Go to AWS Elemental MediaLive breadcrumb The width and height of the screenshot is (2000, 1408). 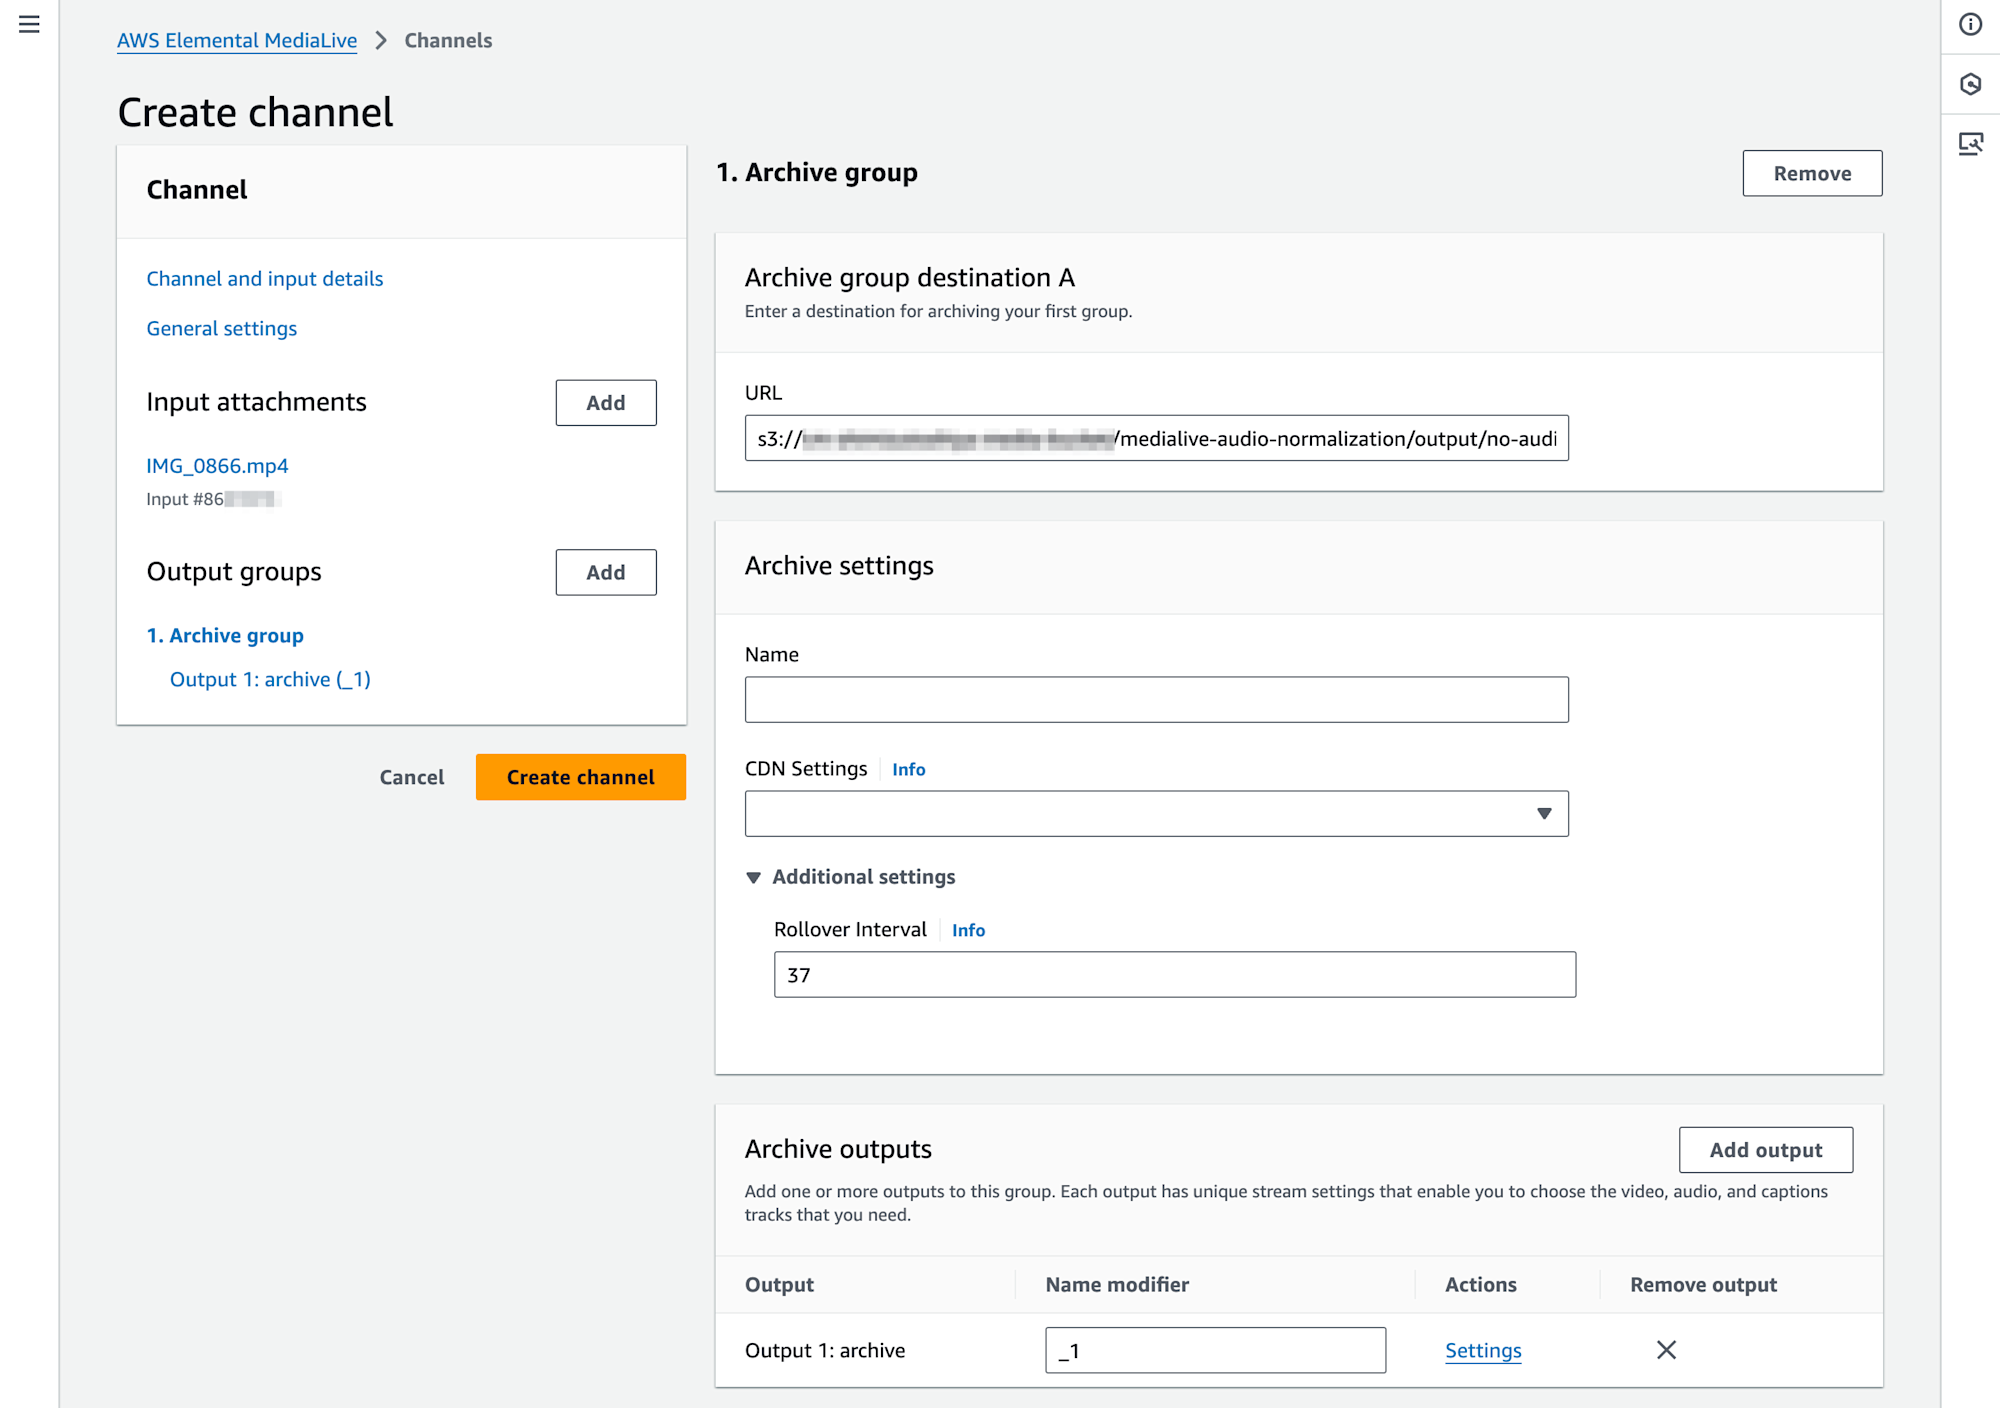pyautogui.click(x=237, y=40)
